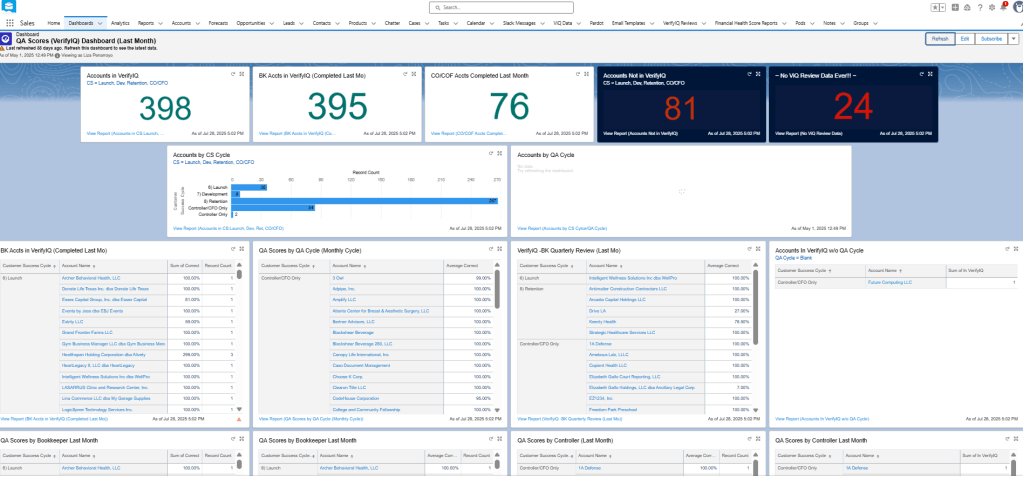The height and width of the screenshot is (477, 1023).
Task: Click the Edit dashboard button
Action: coord(964,39)
